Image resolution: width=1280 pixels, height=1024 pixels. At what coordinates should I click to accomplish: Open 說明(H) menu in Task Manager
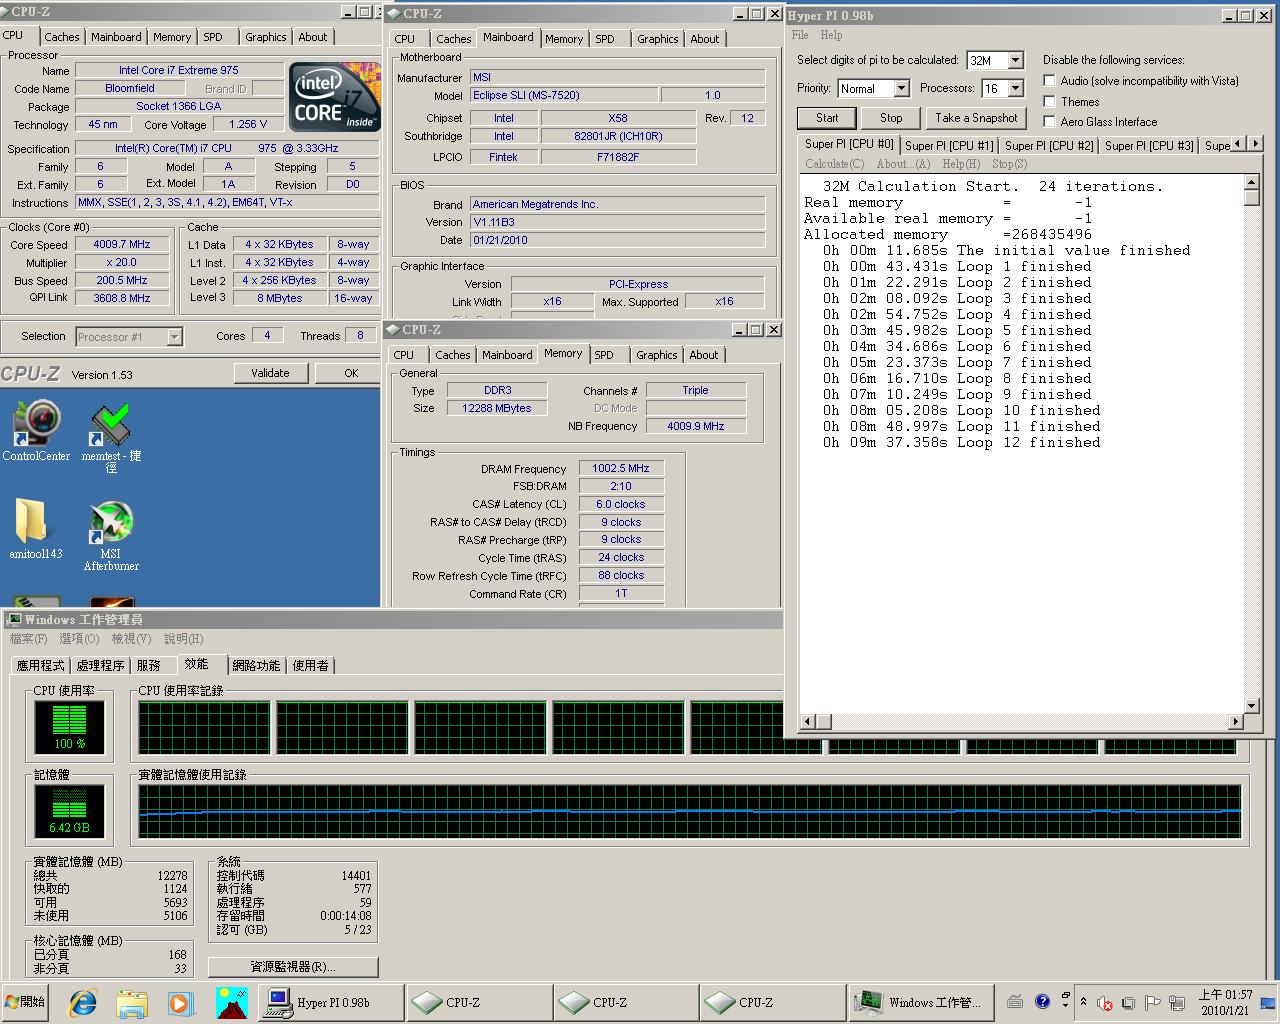coord(183,638)
